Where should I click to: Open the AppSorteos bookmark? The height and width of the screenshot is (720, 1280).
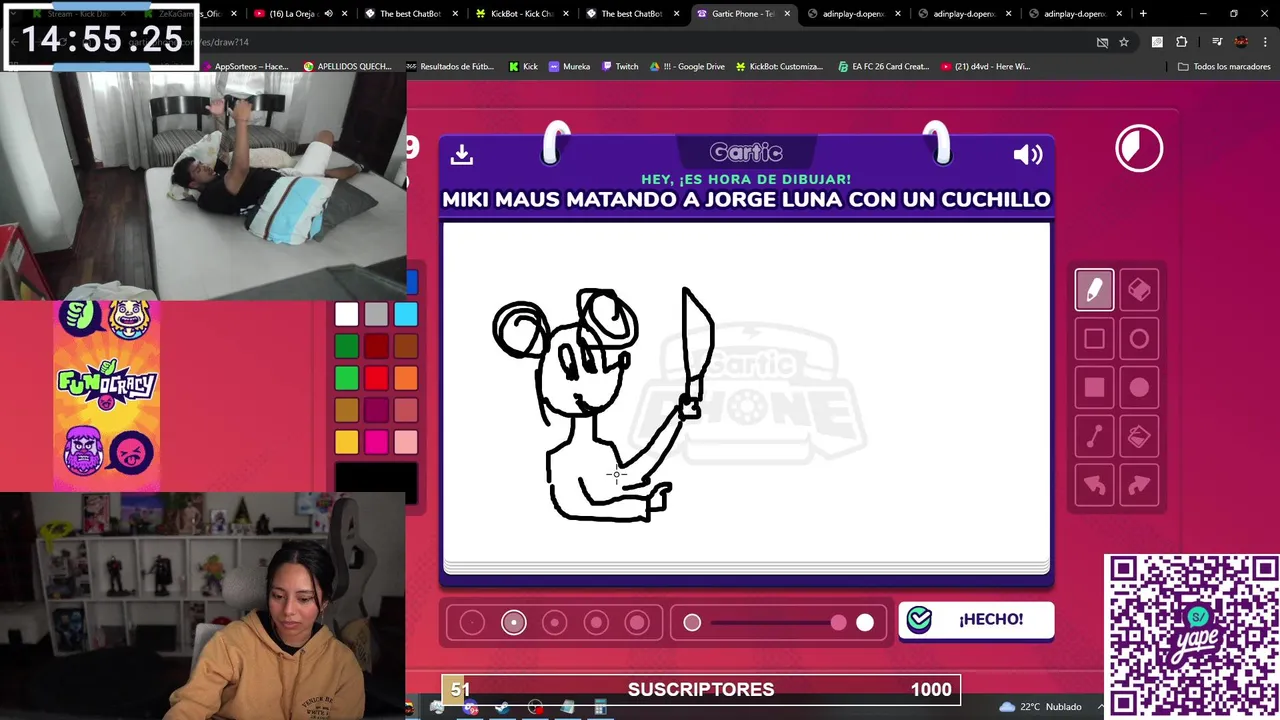point(245,66)
